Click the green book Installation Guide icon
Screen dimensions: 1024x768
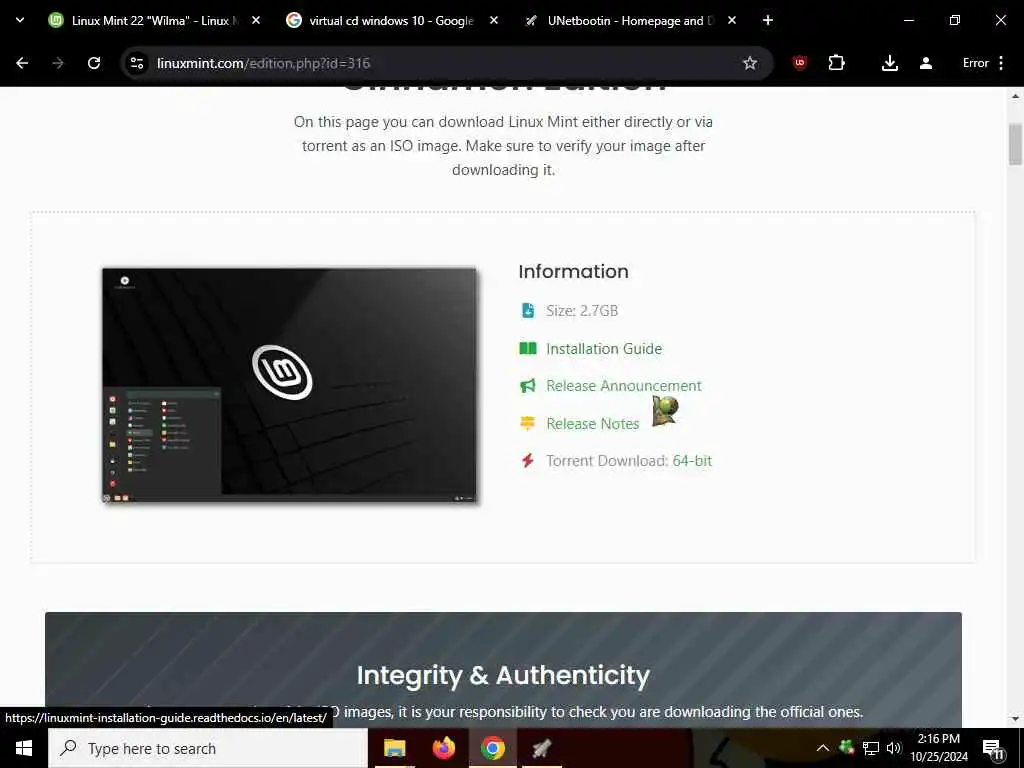click(528, 348)
